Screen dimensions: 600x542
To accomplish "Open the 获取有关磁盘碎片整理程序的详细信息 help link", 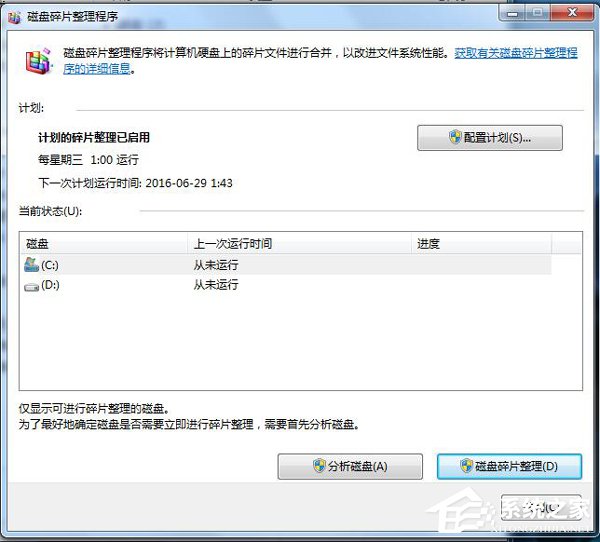I will point(515,53).
